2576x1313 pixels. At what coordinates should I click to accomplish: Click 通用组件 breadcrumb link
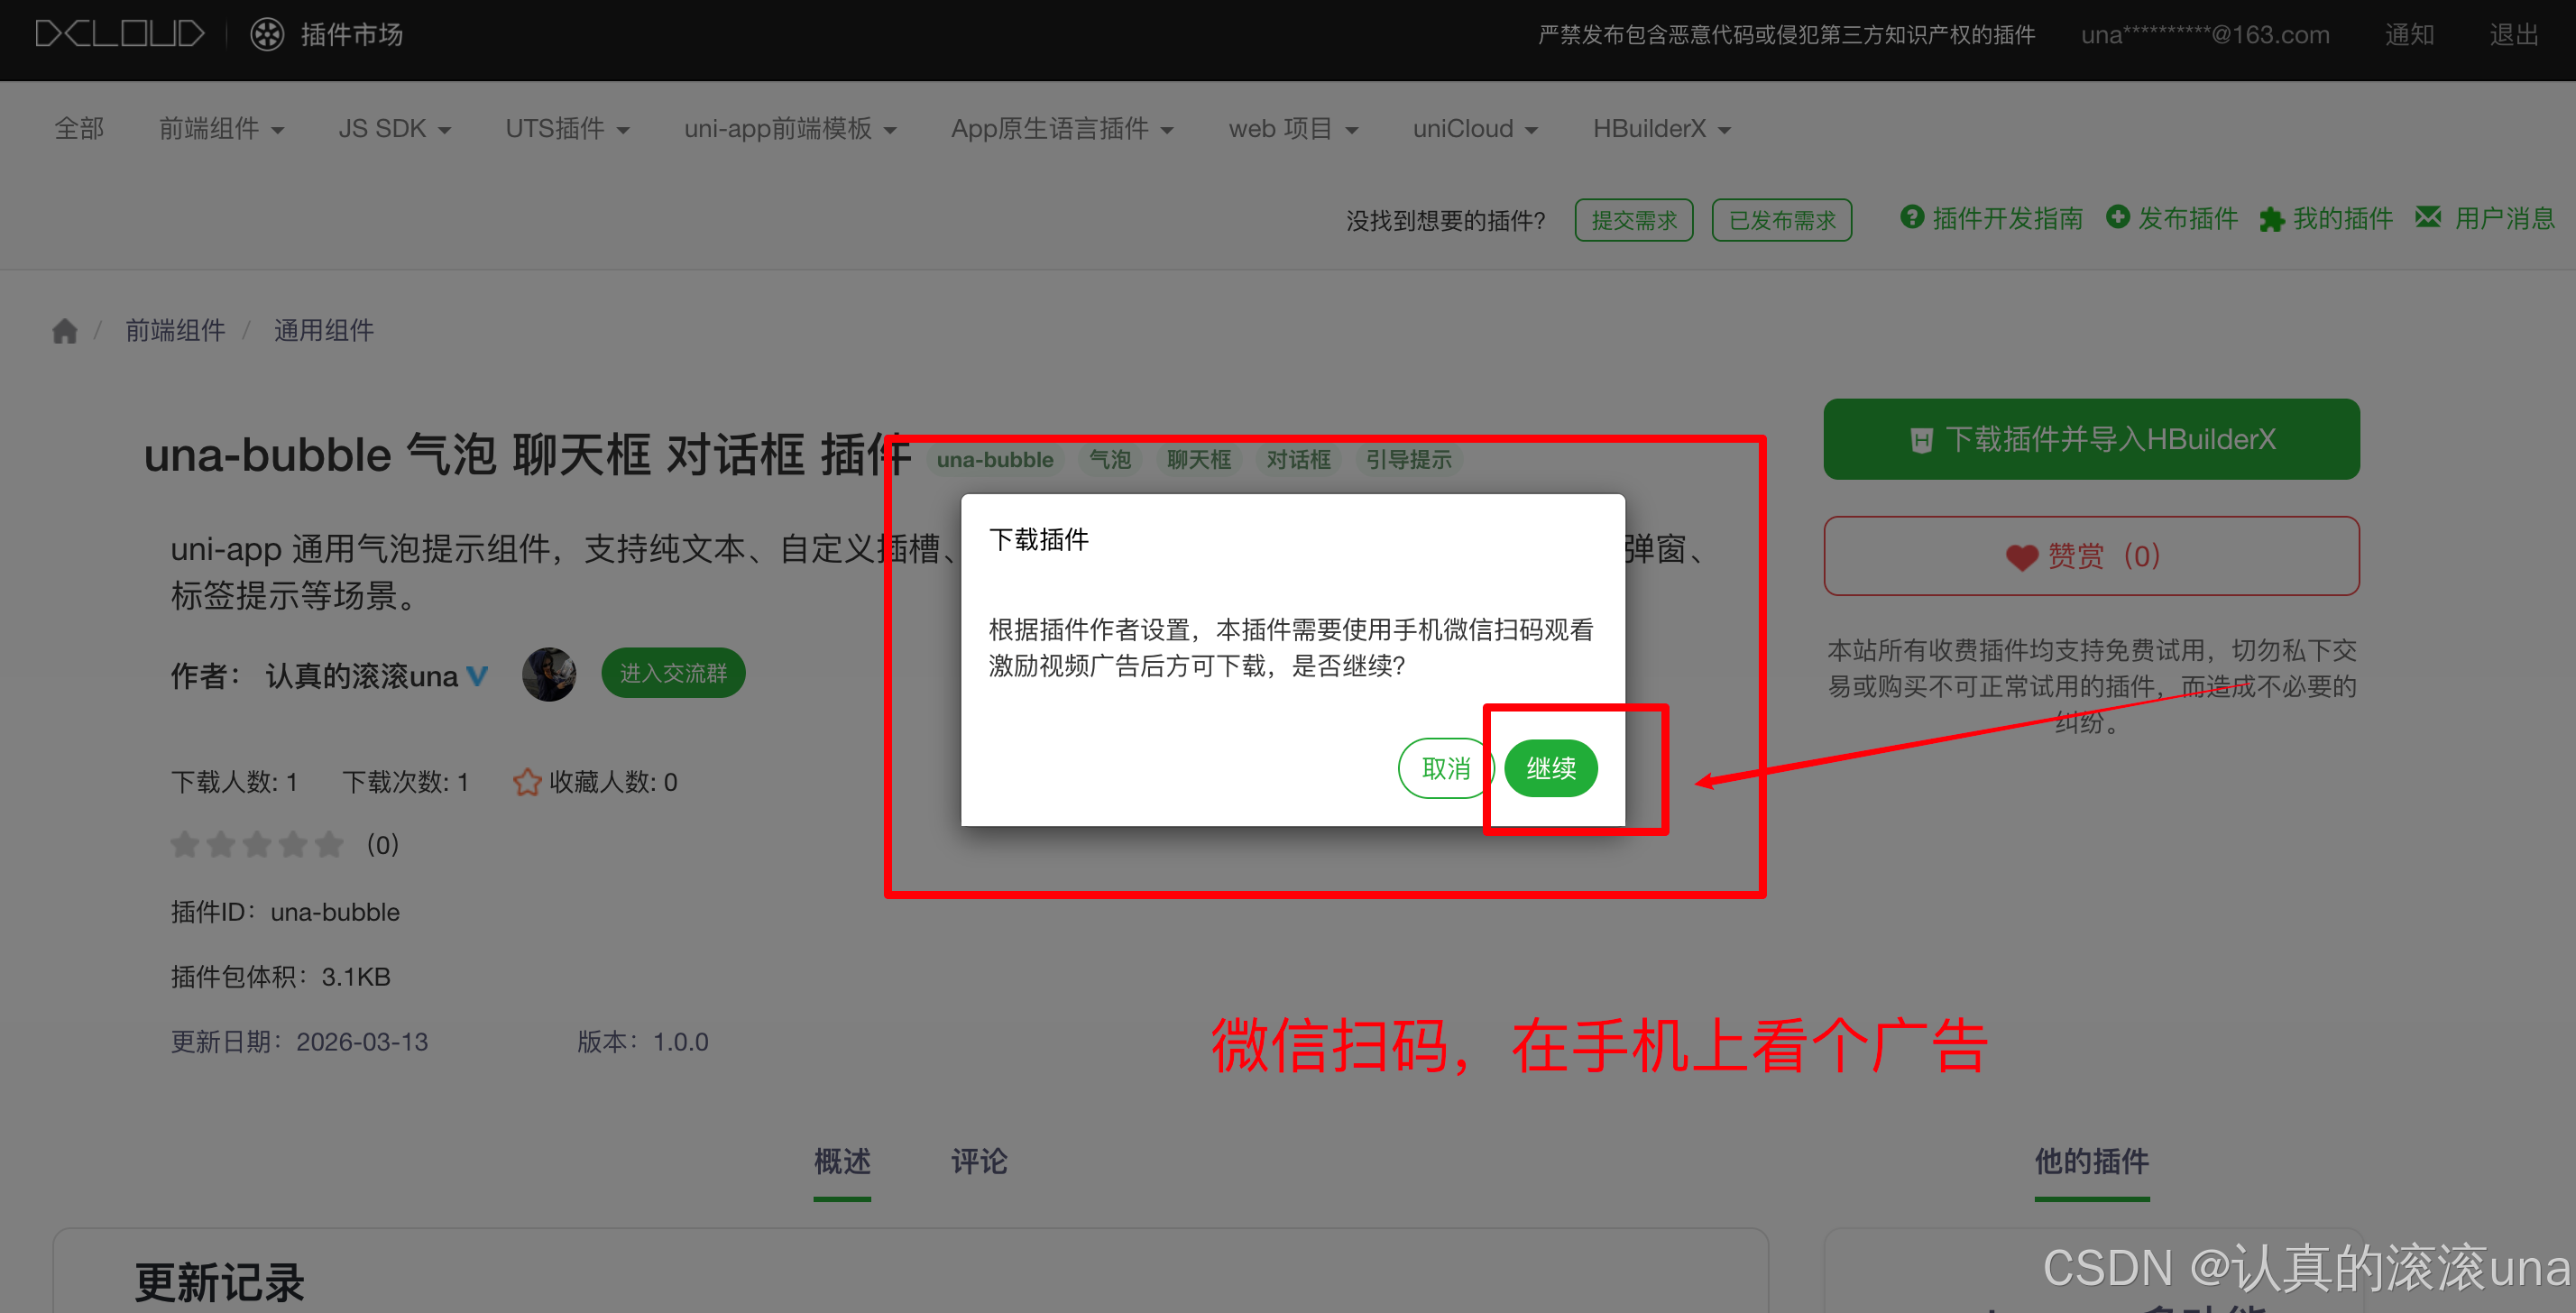pyautogui.click(x=323, y=331)
